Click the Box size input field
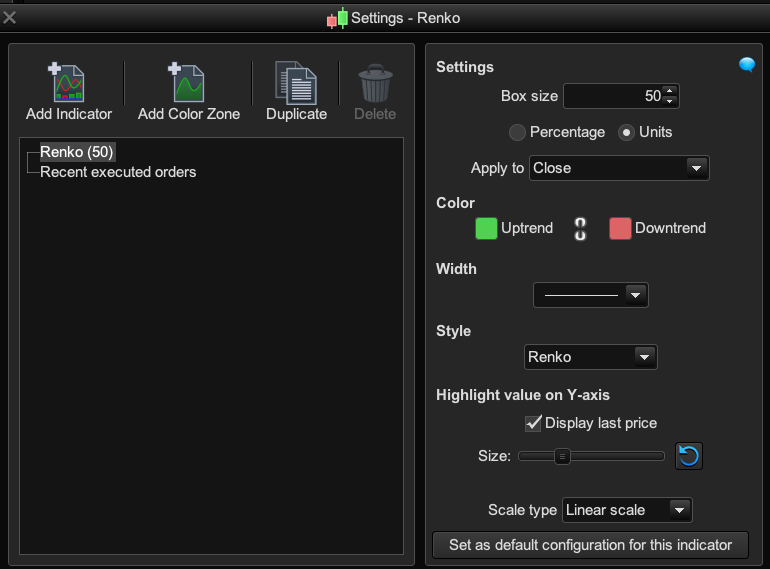 click(612, 96)
